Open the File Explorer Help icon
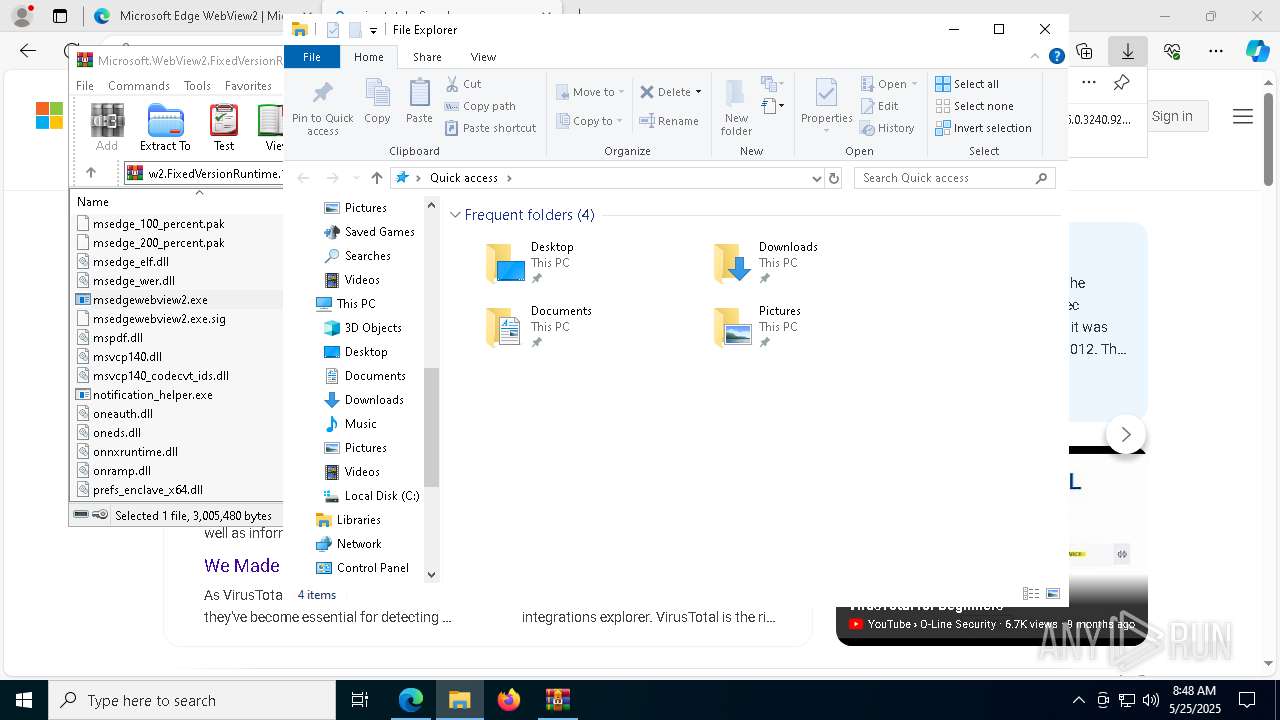The height and width of the screenshot is (720, 1280). pos(1056,57)
